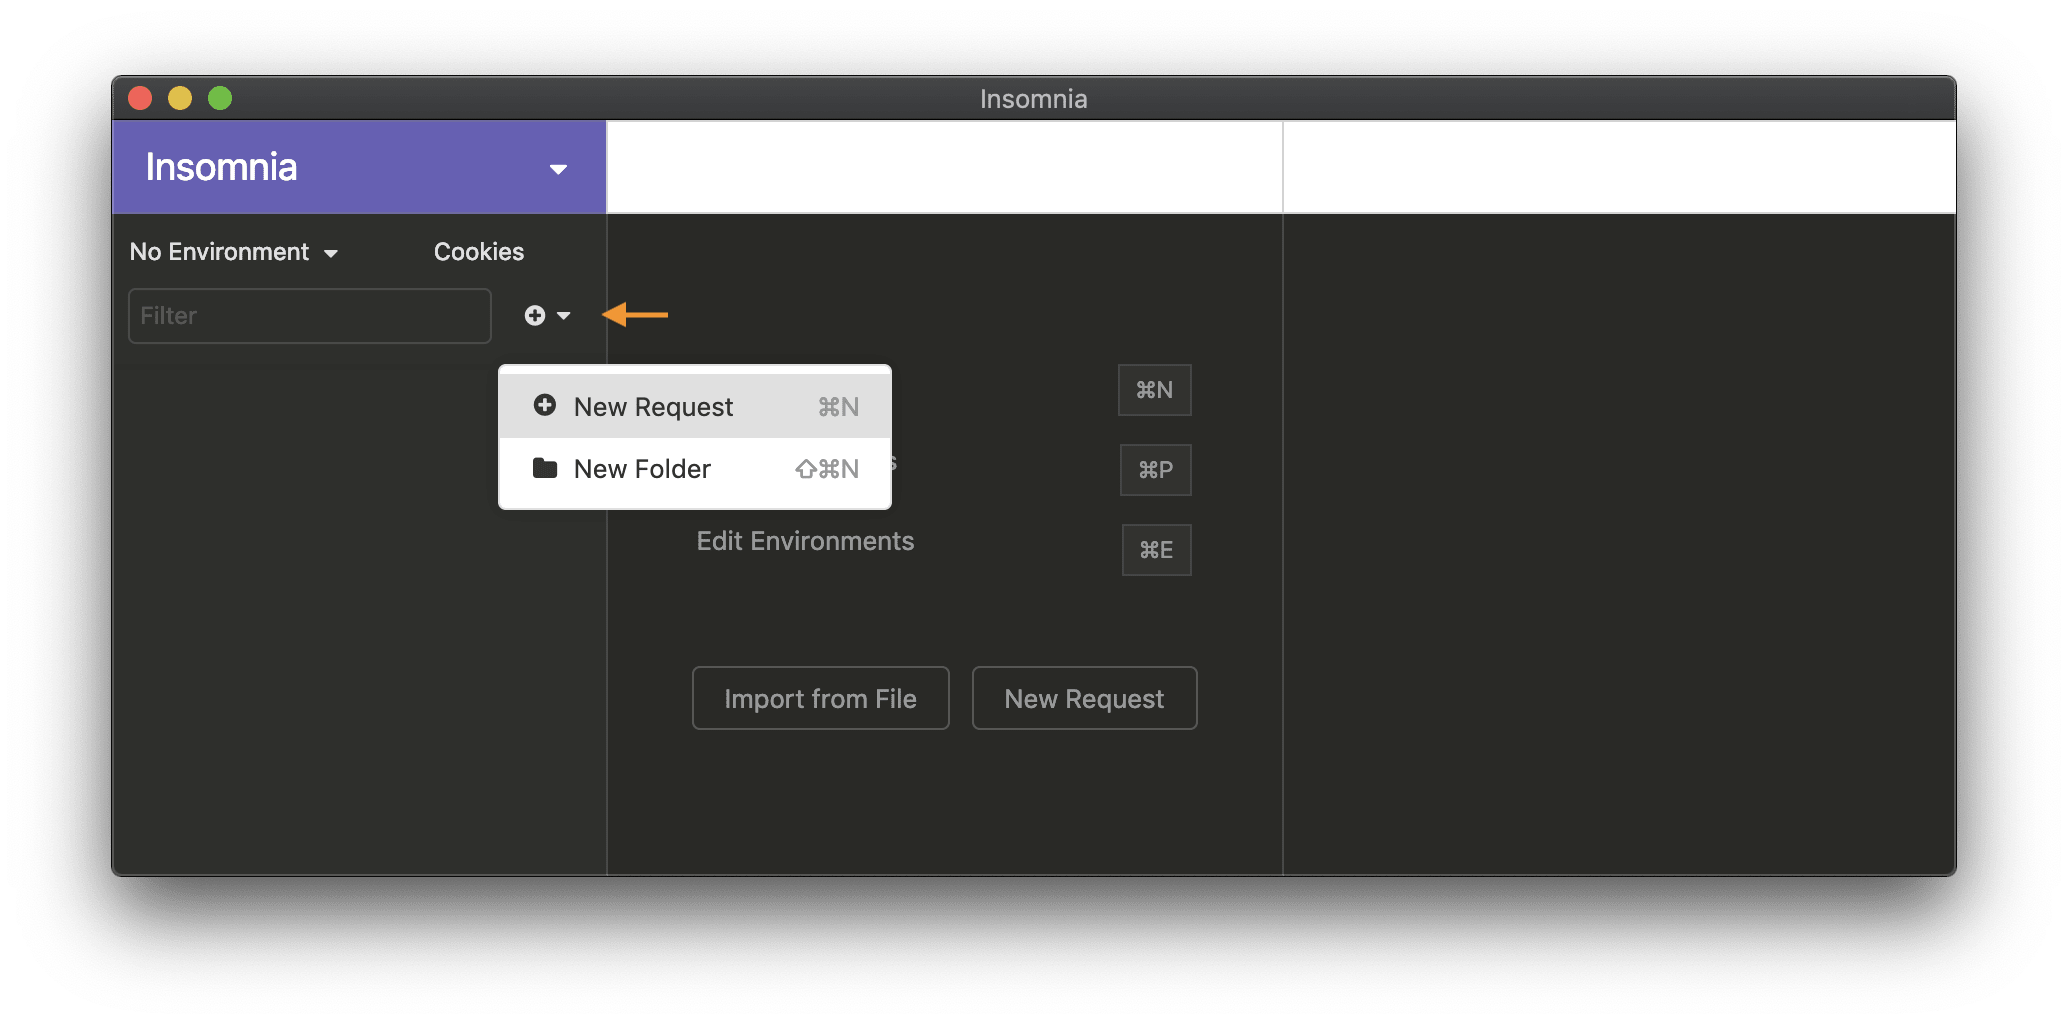
Task: Click the Import from File button
Action: pos(820,698)
